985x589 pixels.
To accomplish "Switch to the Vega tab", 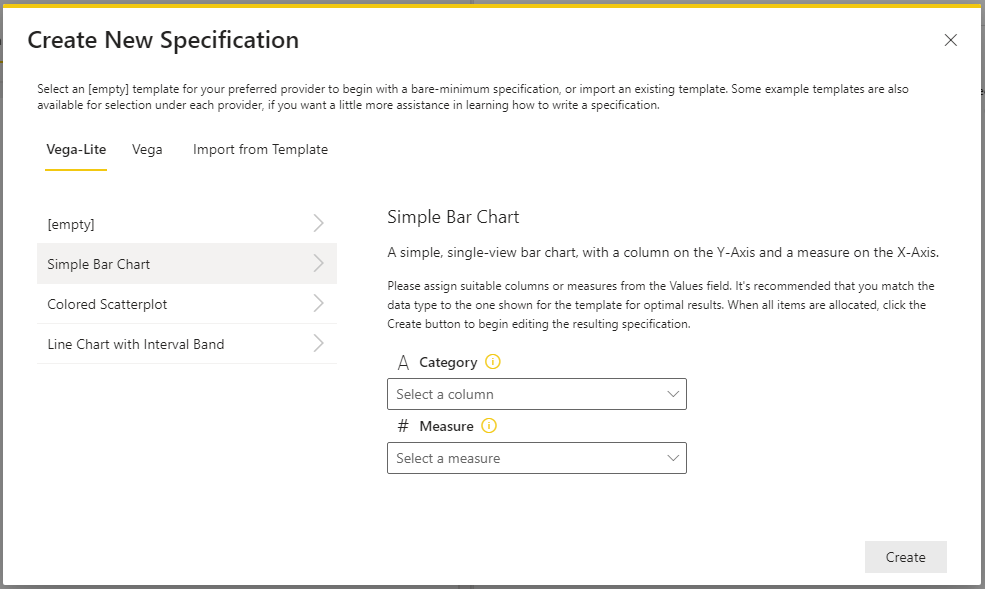I will click(x=147, y=149).
